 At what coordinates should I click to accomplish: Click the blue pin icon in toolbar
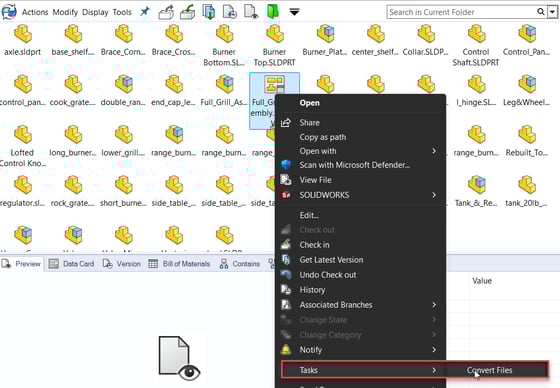pyautogui.click(x=145, y=11)
